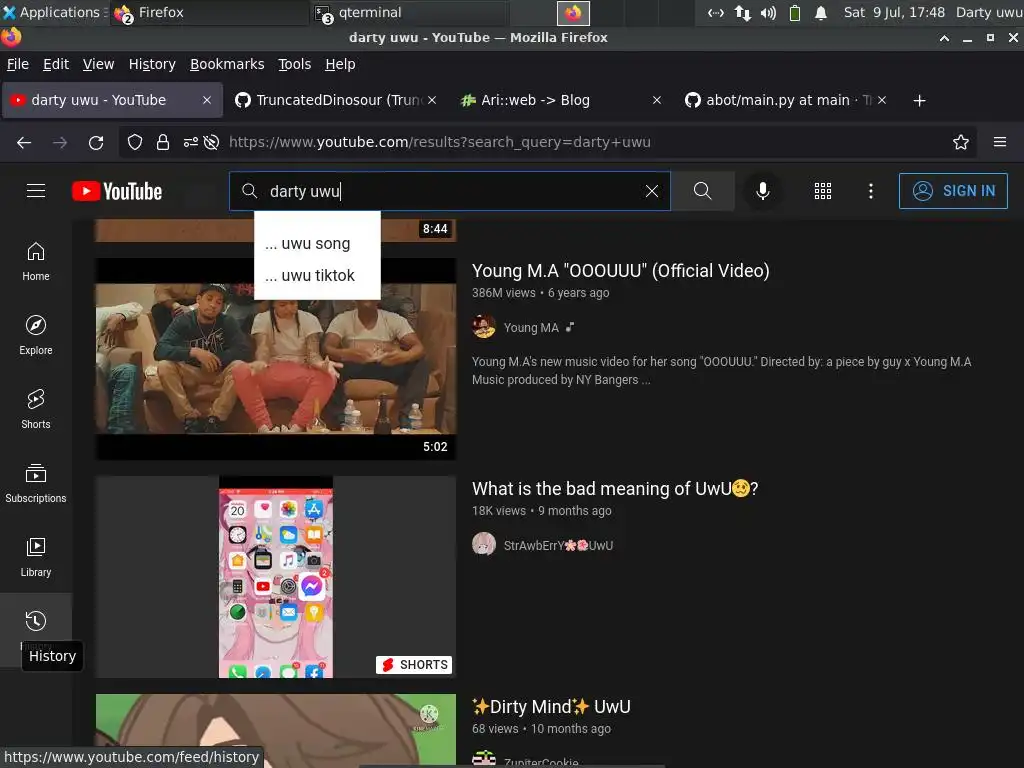Open the Help menu
The image size is (1024, 768).
click(x=340, y=64)
